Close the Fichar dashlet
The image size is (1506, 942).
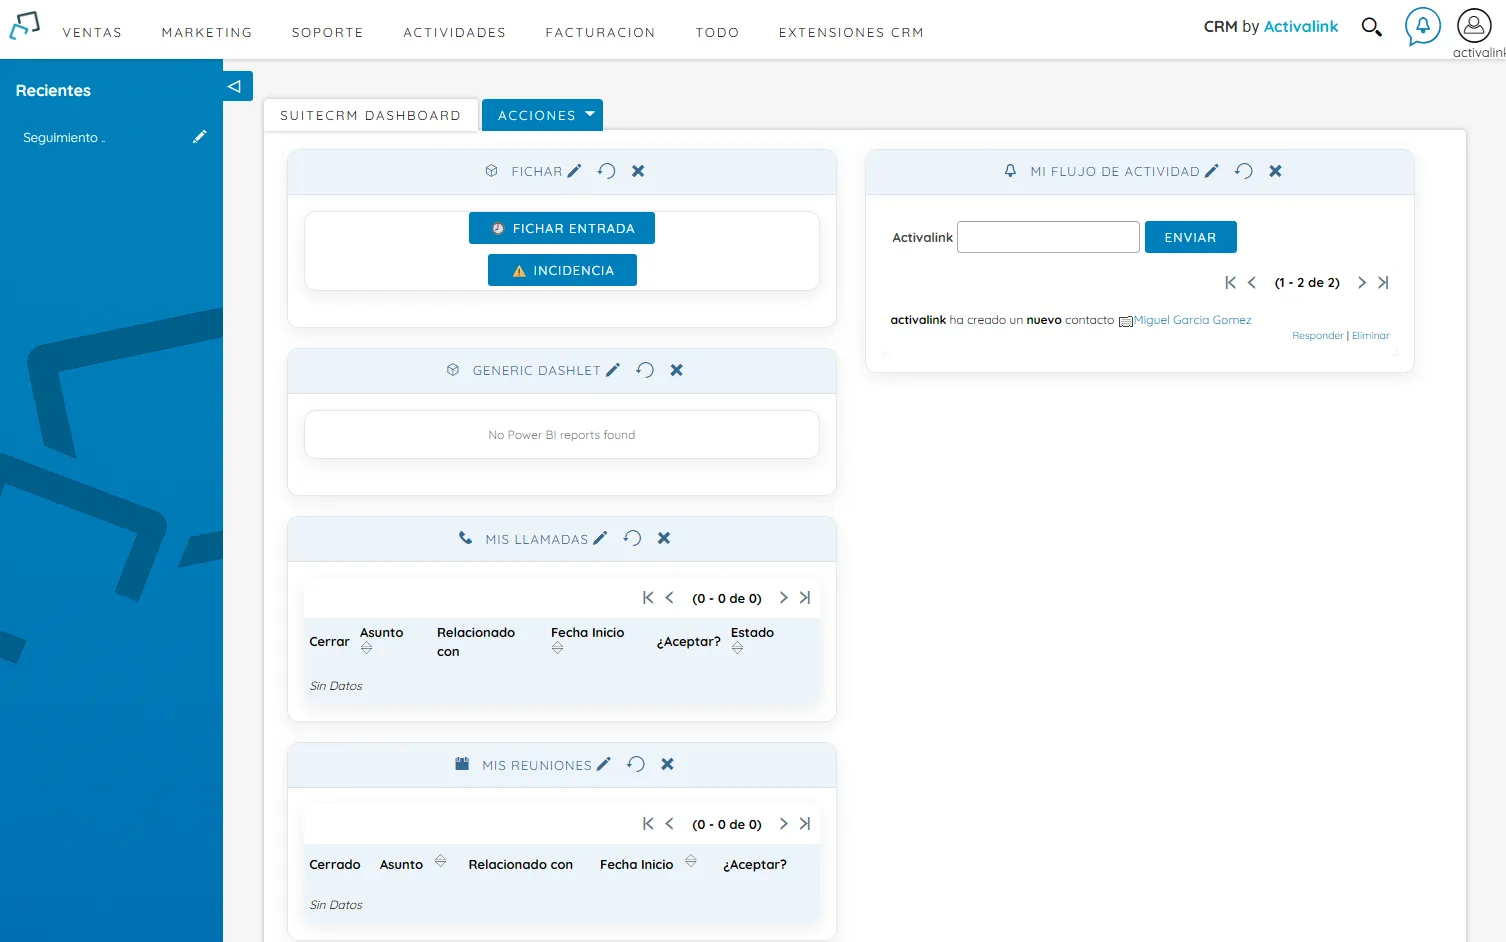[x=638, y=171]
